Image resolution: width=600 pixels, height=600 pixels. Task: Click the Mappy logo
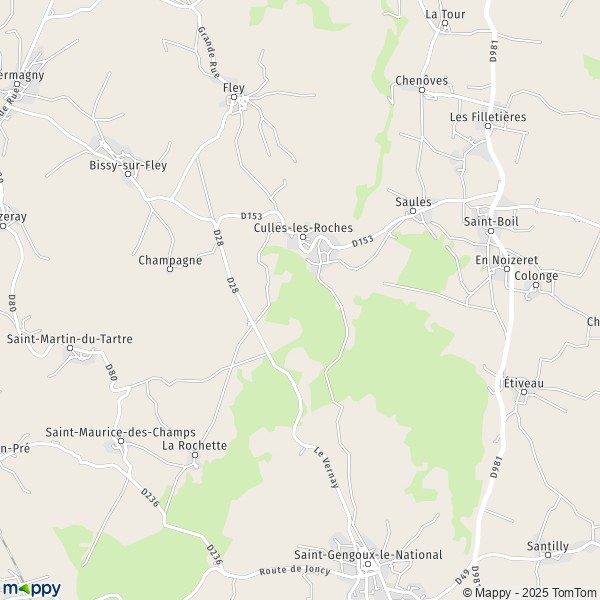(31, 589)
